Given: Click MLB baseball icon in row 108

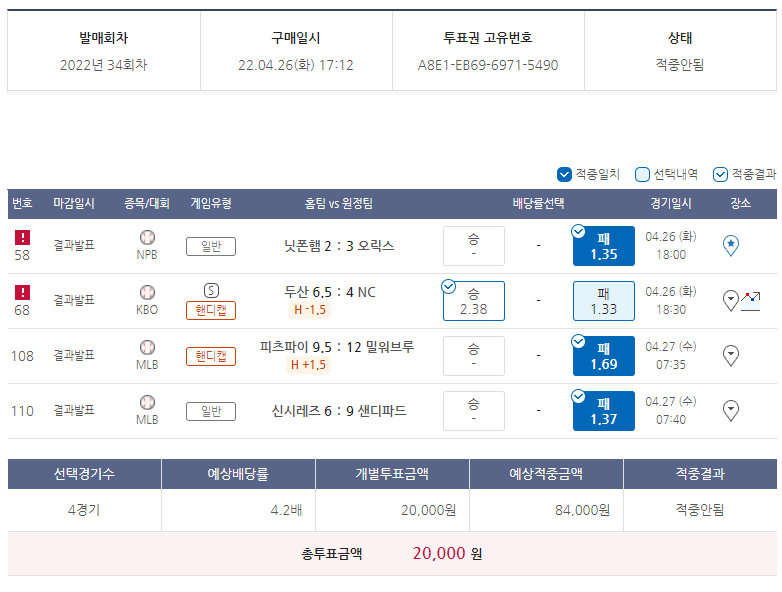Looking at the screenshot, I should 147,347.
